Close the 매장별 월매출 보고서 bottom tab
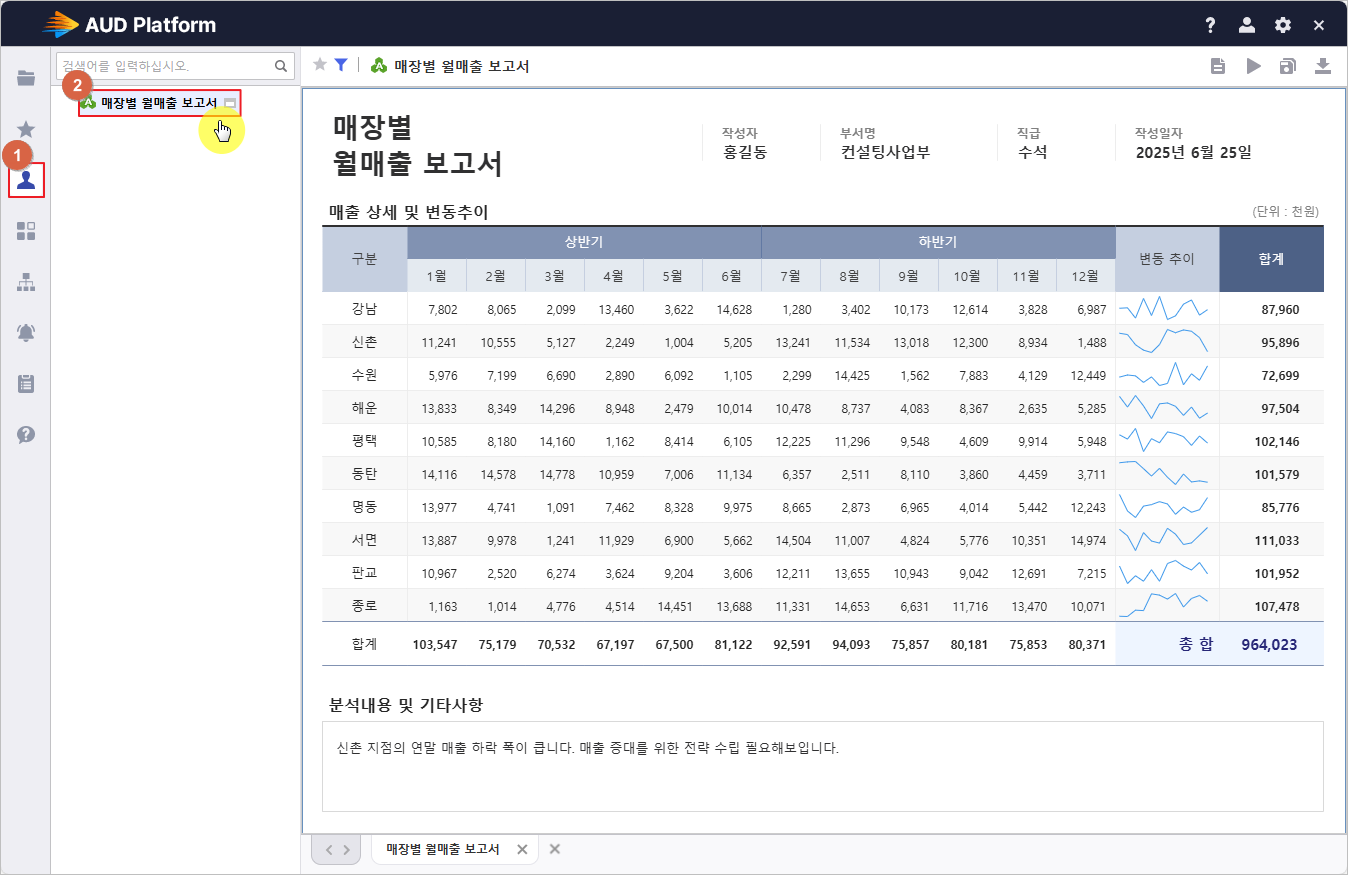The image size is (1348, 875). click(x=522, y=849)
